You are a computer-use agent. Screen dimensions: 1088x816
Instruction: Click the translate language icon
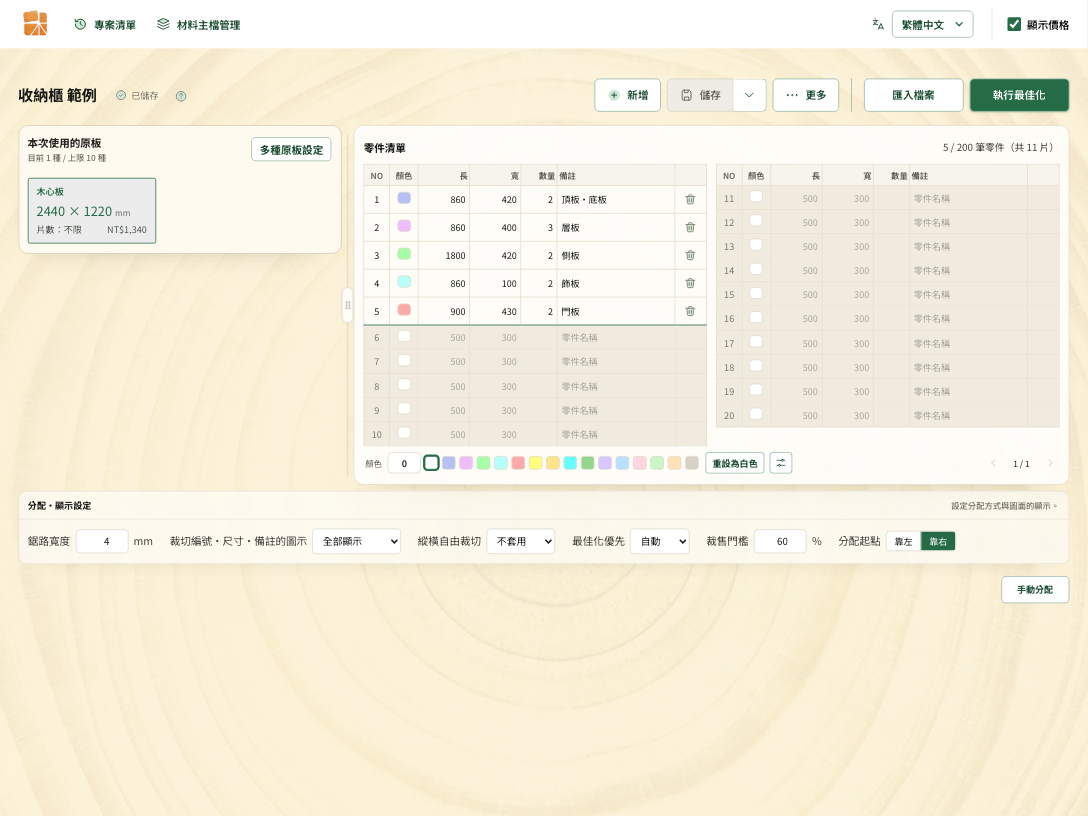tap(878, 24)
